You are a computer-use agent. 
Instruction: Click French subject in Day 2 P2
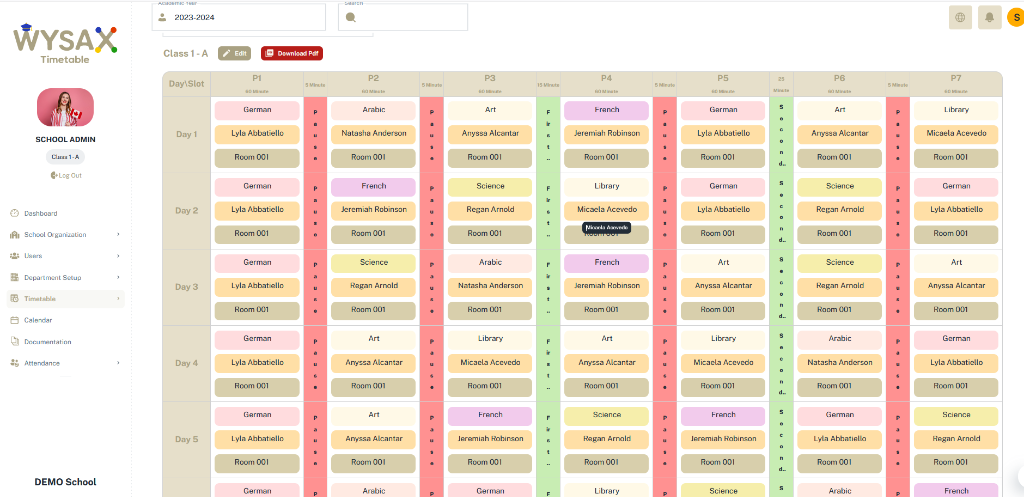(x=374, y=187)
